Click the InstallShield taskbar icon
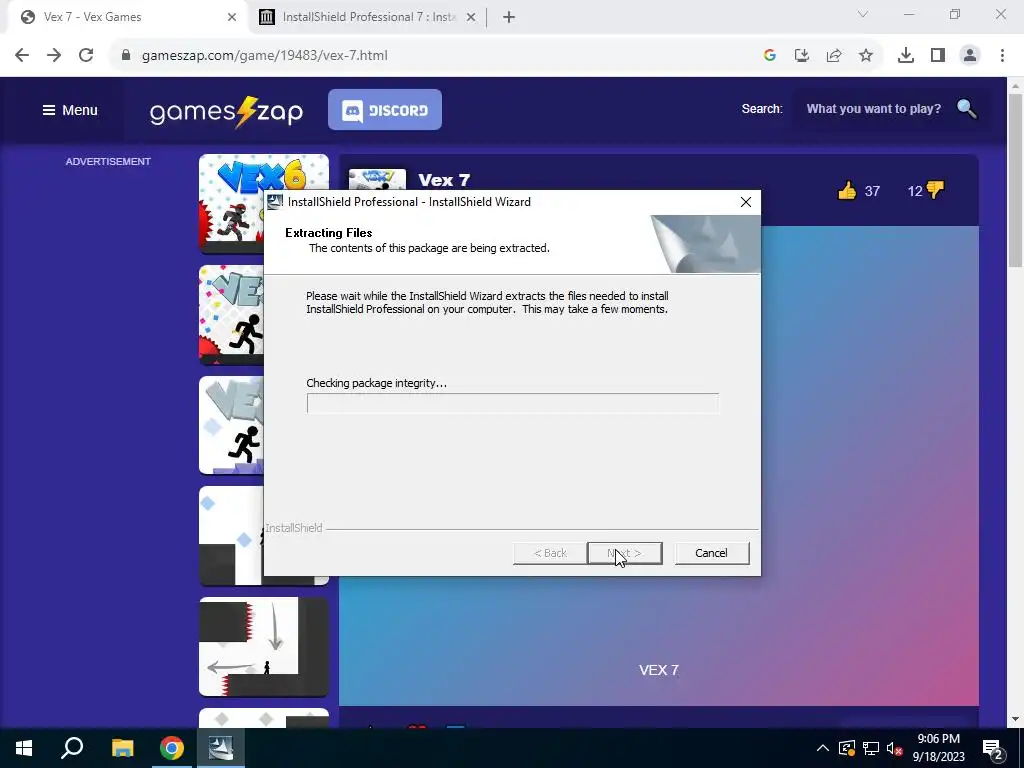The height and width of the screenshot is (768, 1024). (x=221, y=748)
